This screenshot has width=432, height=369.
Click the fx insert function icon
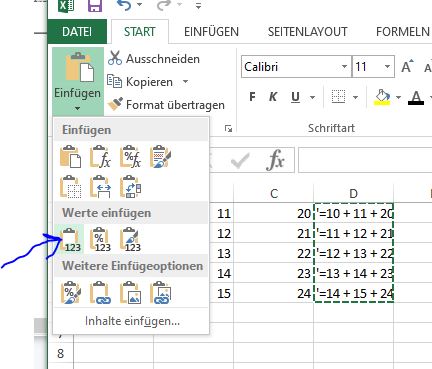point(275,160)
